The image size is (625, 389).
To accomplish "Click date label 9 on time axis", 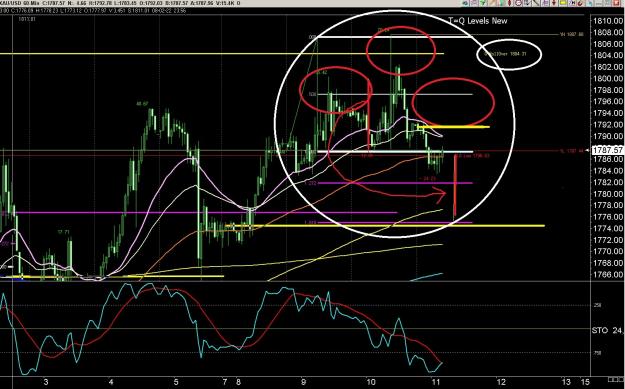I will (x=304, y=381).
